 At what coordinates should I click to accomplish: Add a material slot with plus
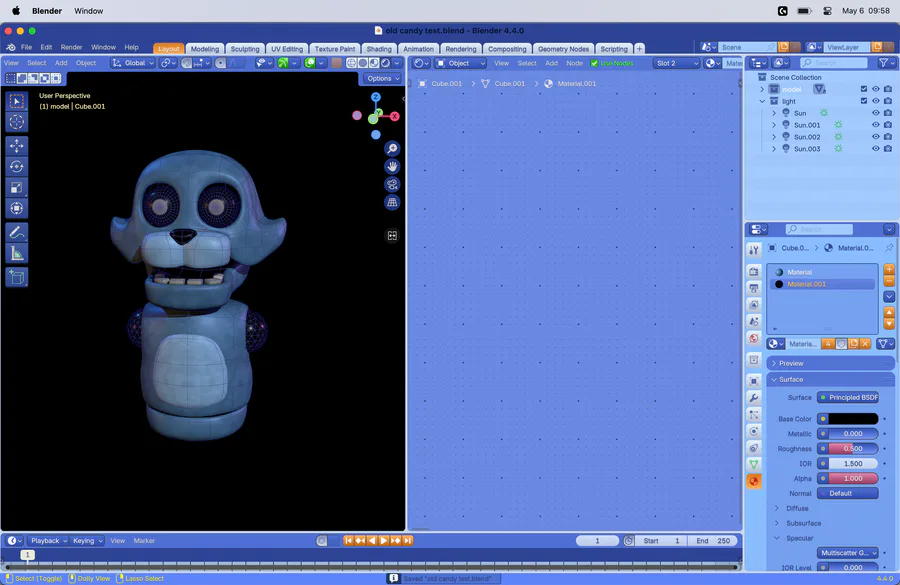click(x=889, y=269)
